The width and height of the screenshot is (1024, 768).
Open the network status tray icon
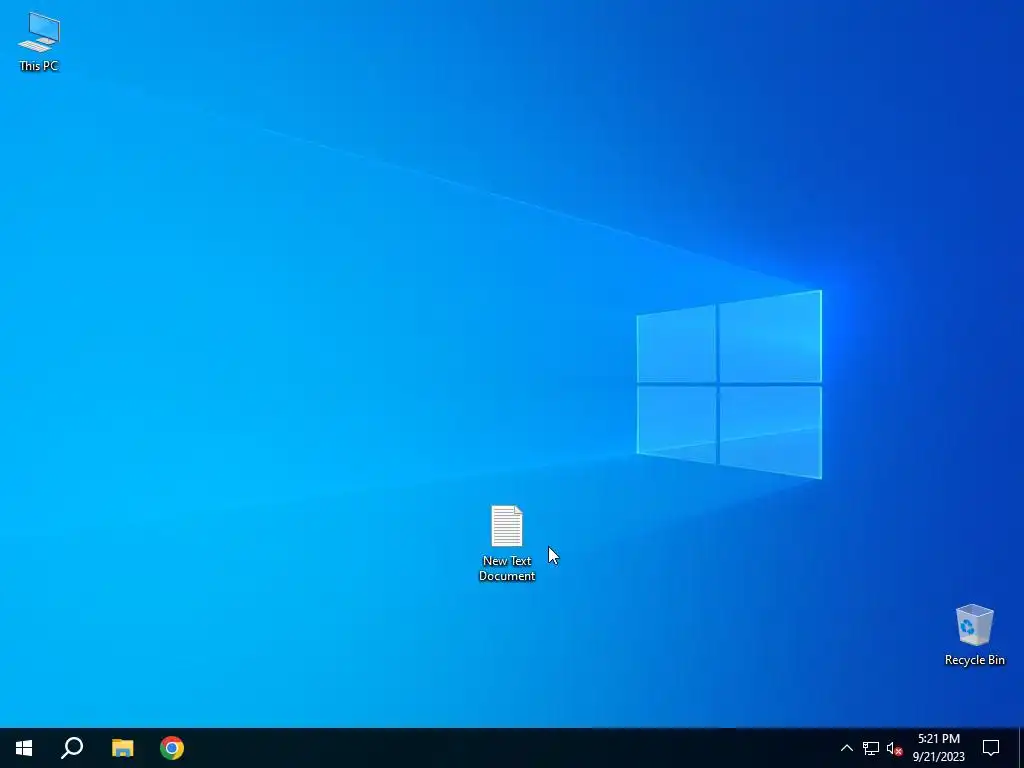[x=871, y=748]
